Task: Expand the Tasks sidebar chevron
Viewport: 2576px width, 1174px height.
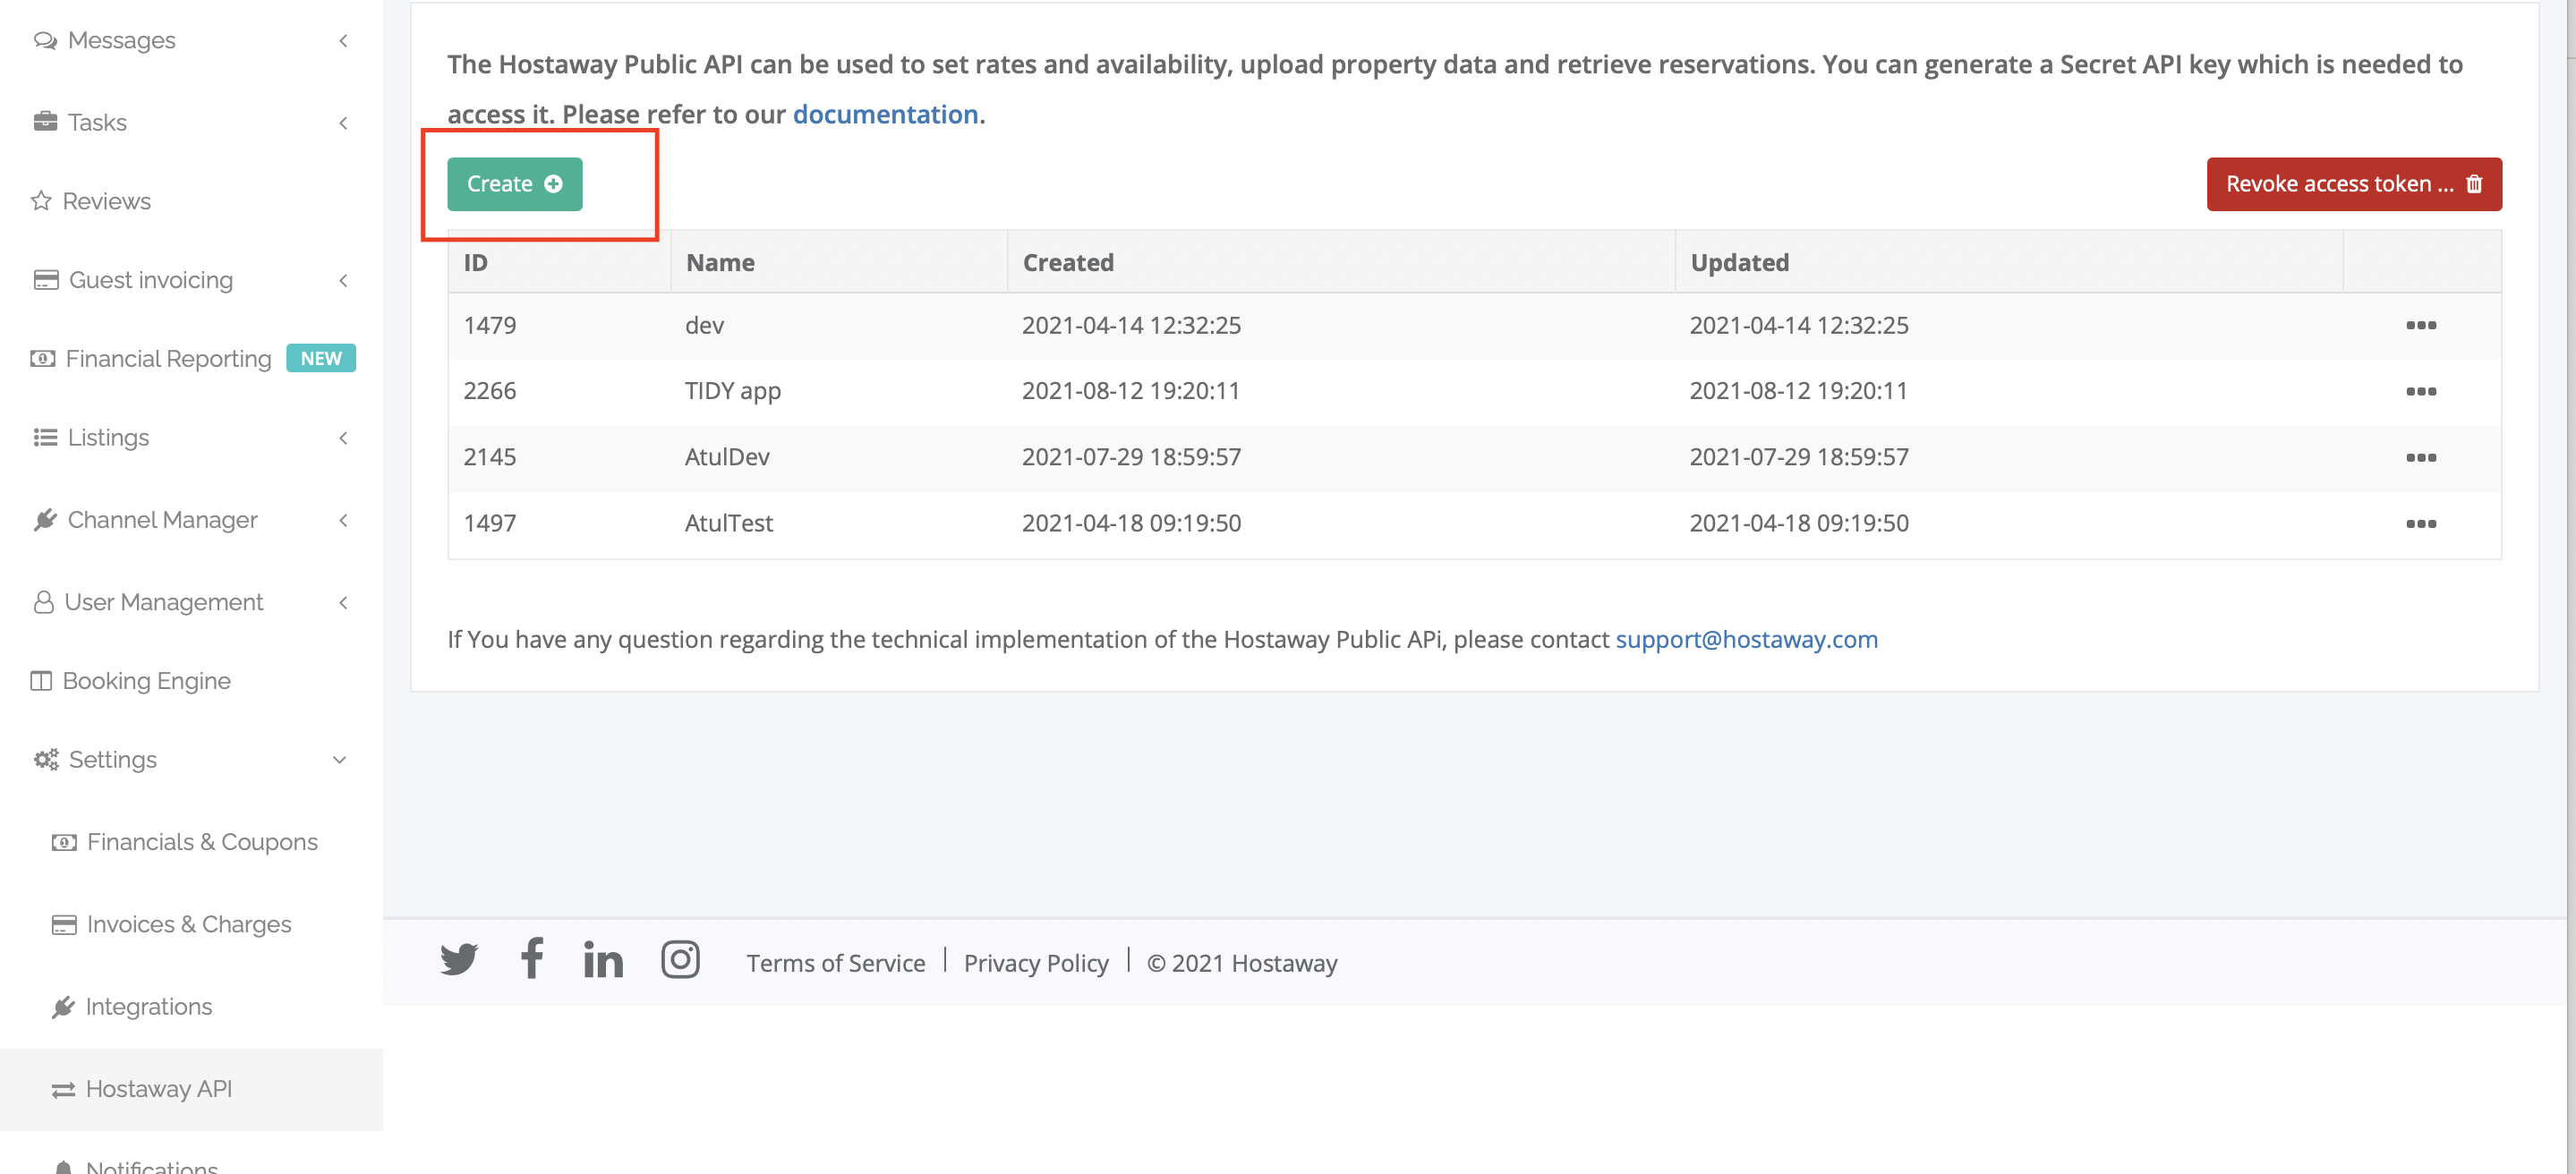Action: click(343, 123)
